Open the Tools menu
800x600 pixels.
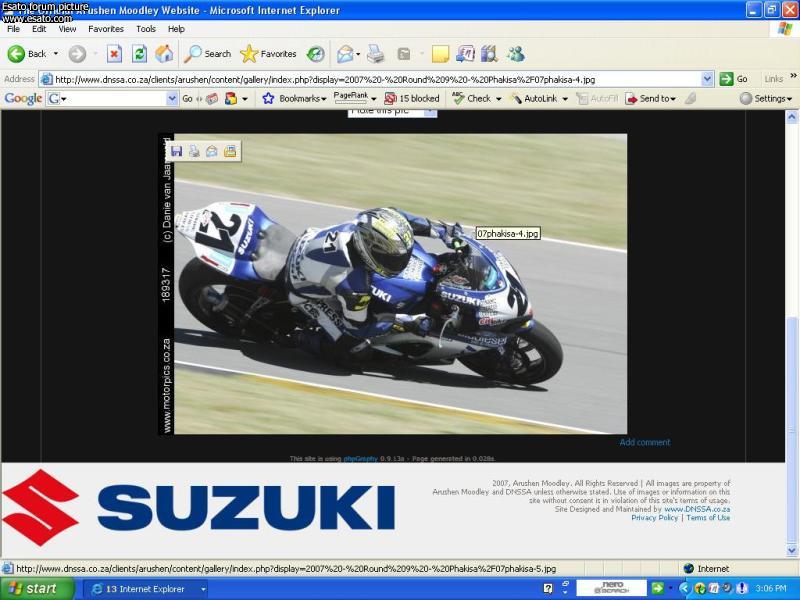[x=145, y=29]
